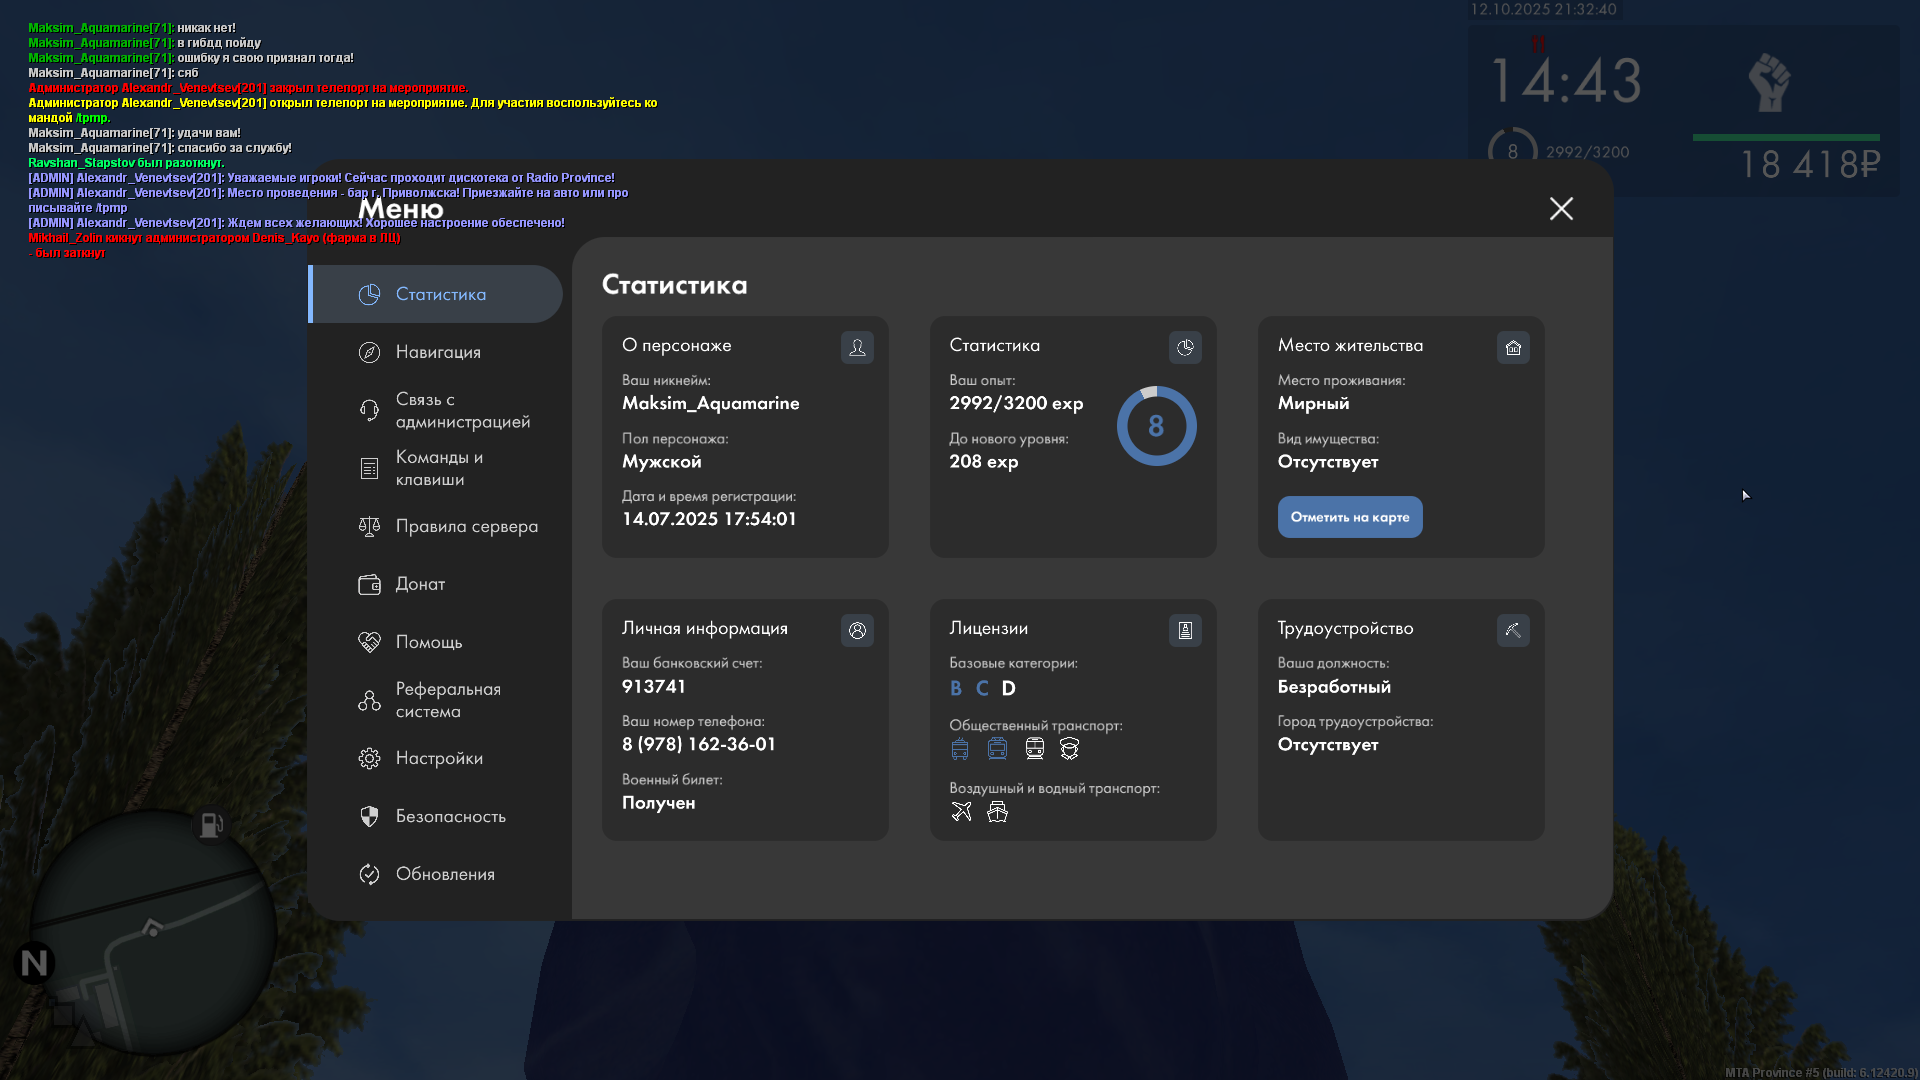
Task: Close the Меню window with X
Action: (x=1561, y=208)
